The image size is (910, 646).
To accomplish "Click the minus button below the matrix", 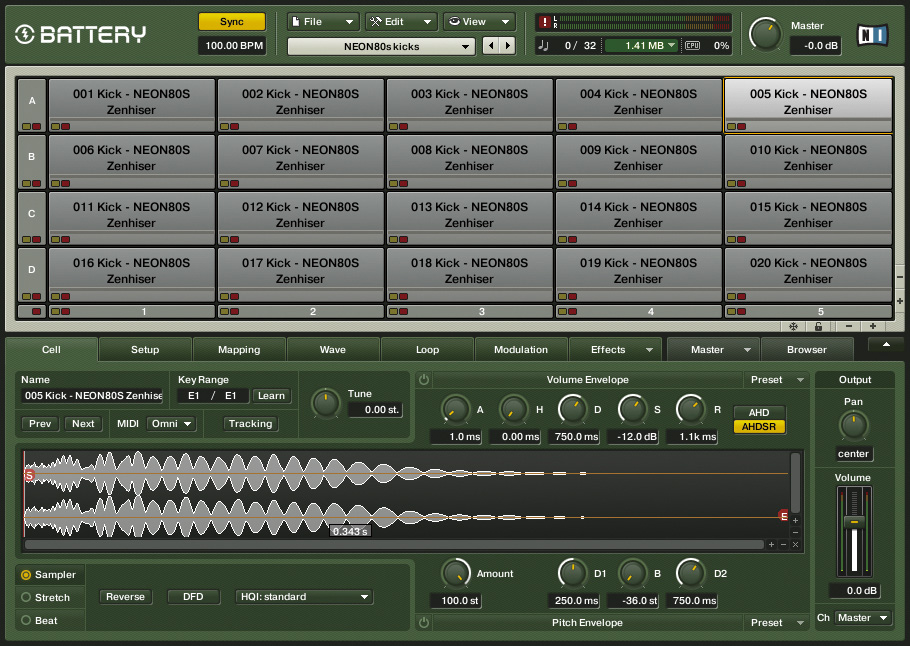I will tap(848, 326).
